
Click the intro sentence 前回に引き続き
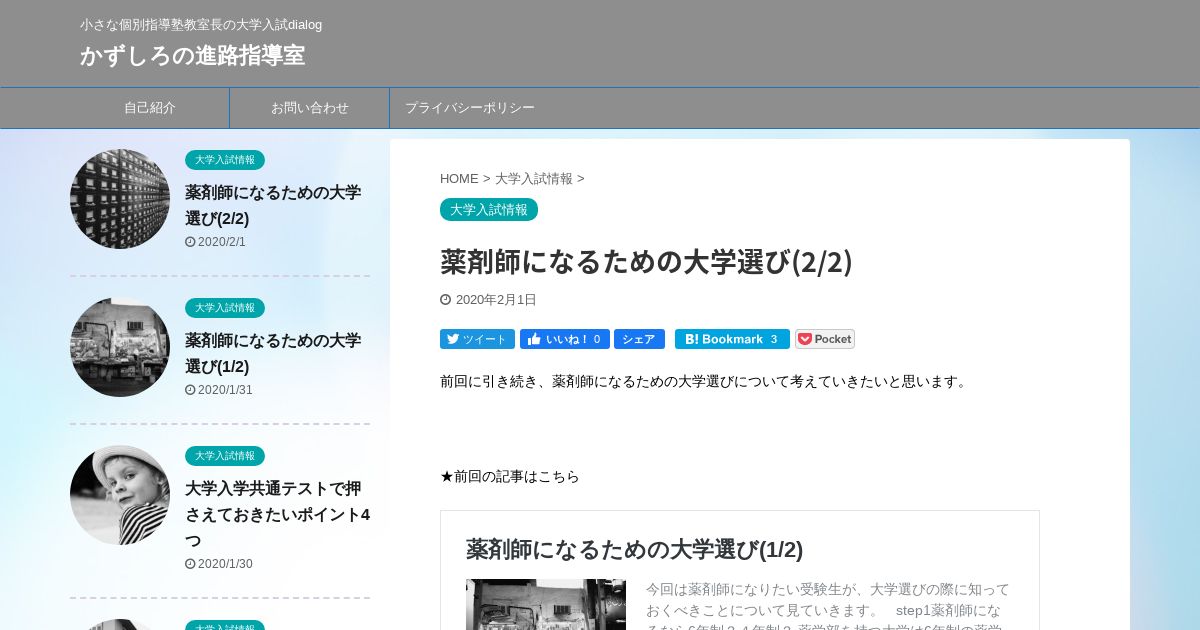click(705, 381)
